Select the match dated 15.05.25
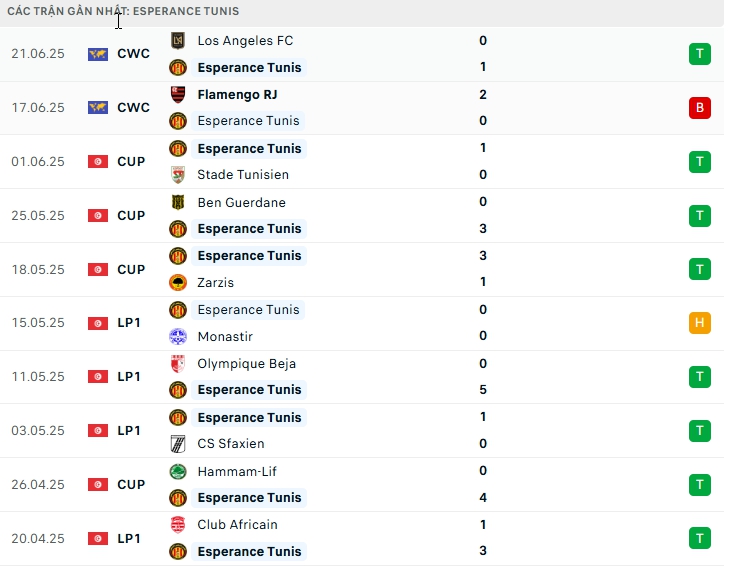This screenshot has width=732, height=569. point(38,323)
